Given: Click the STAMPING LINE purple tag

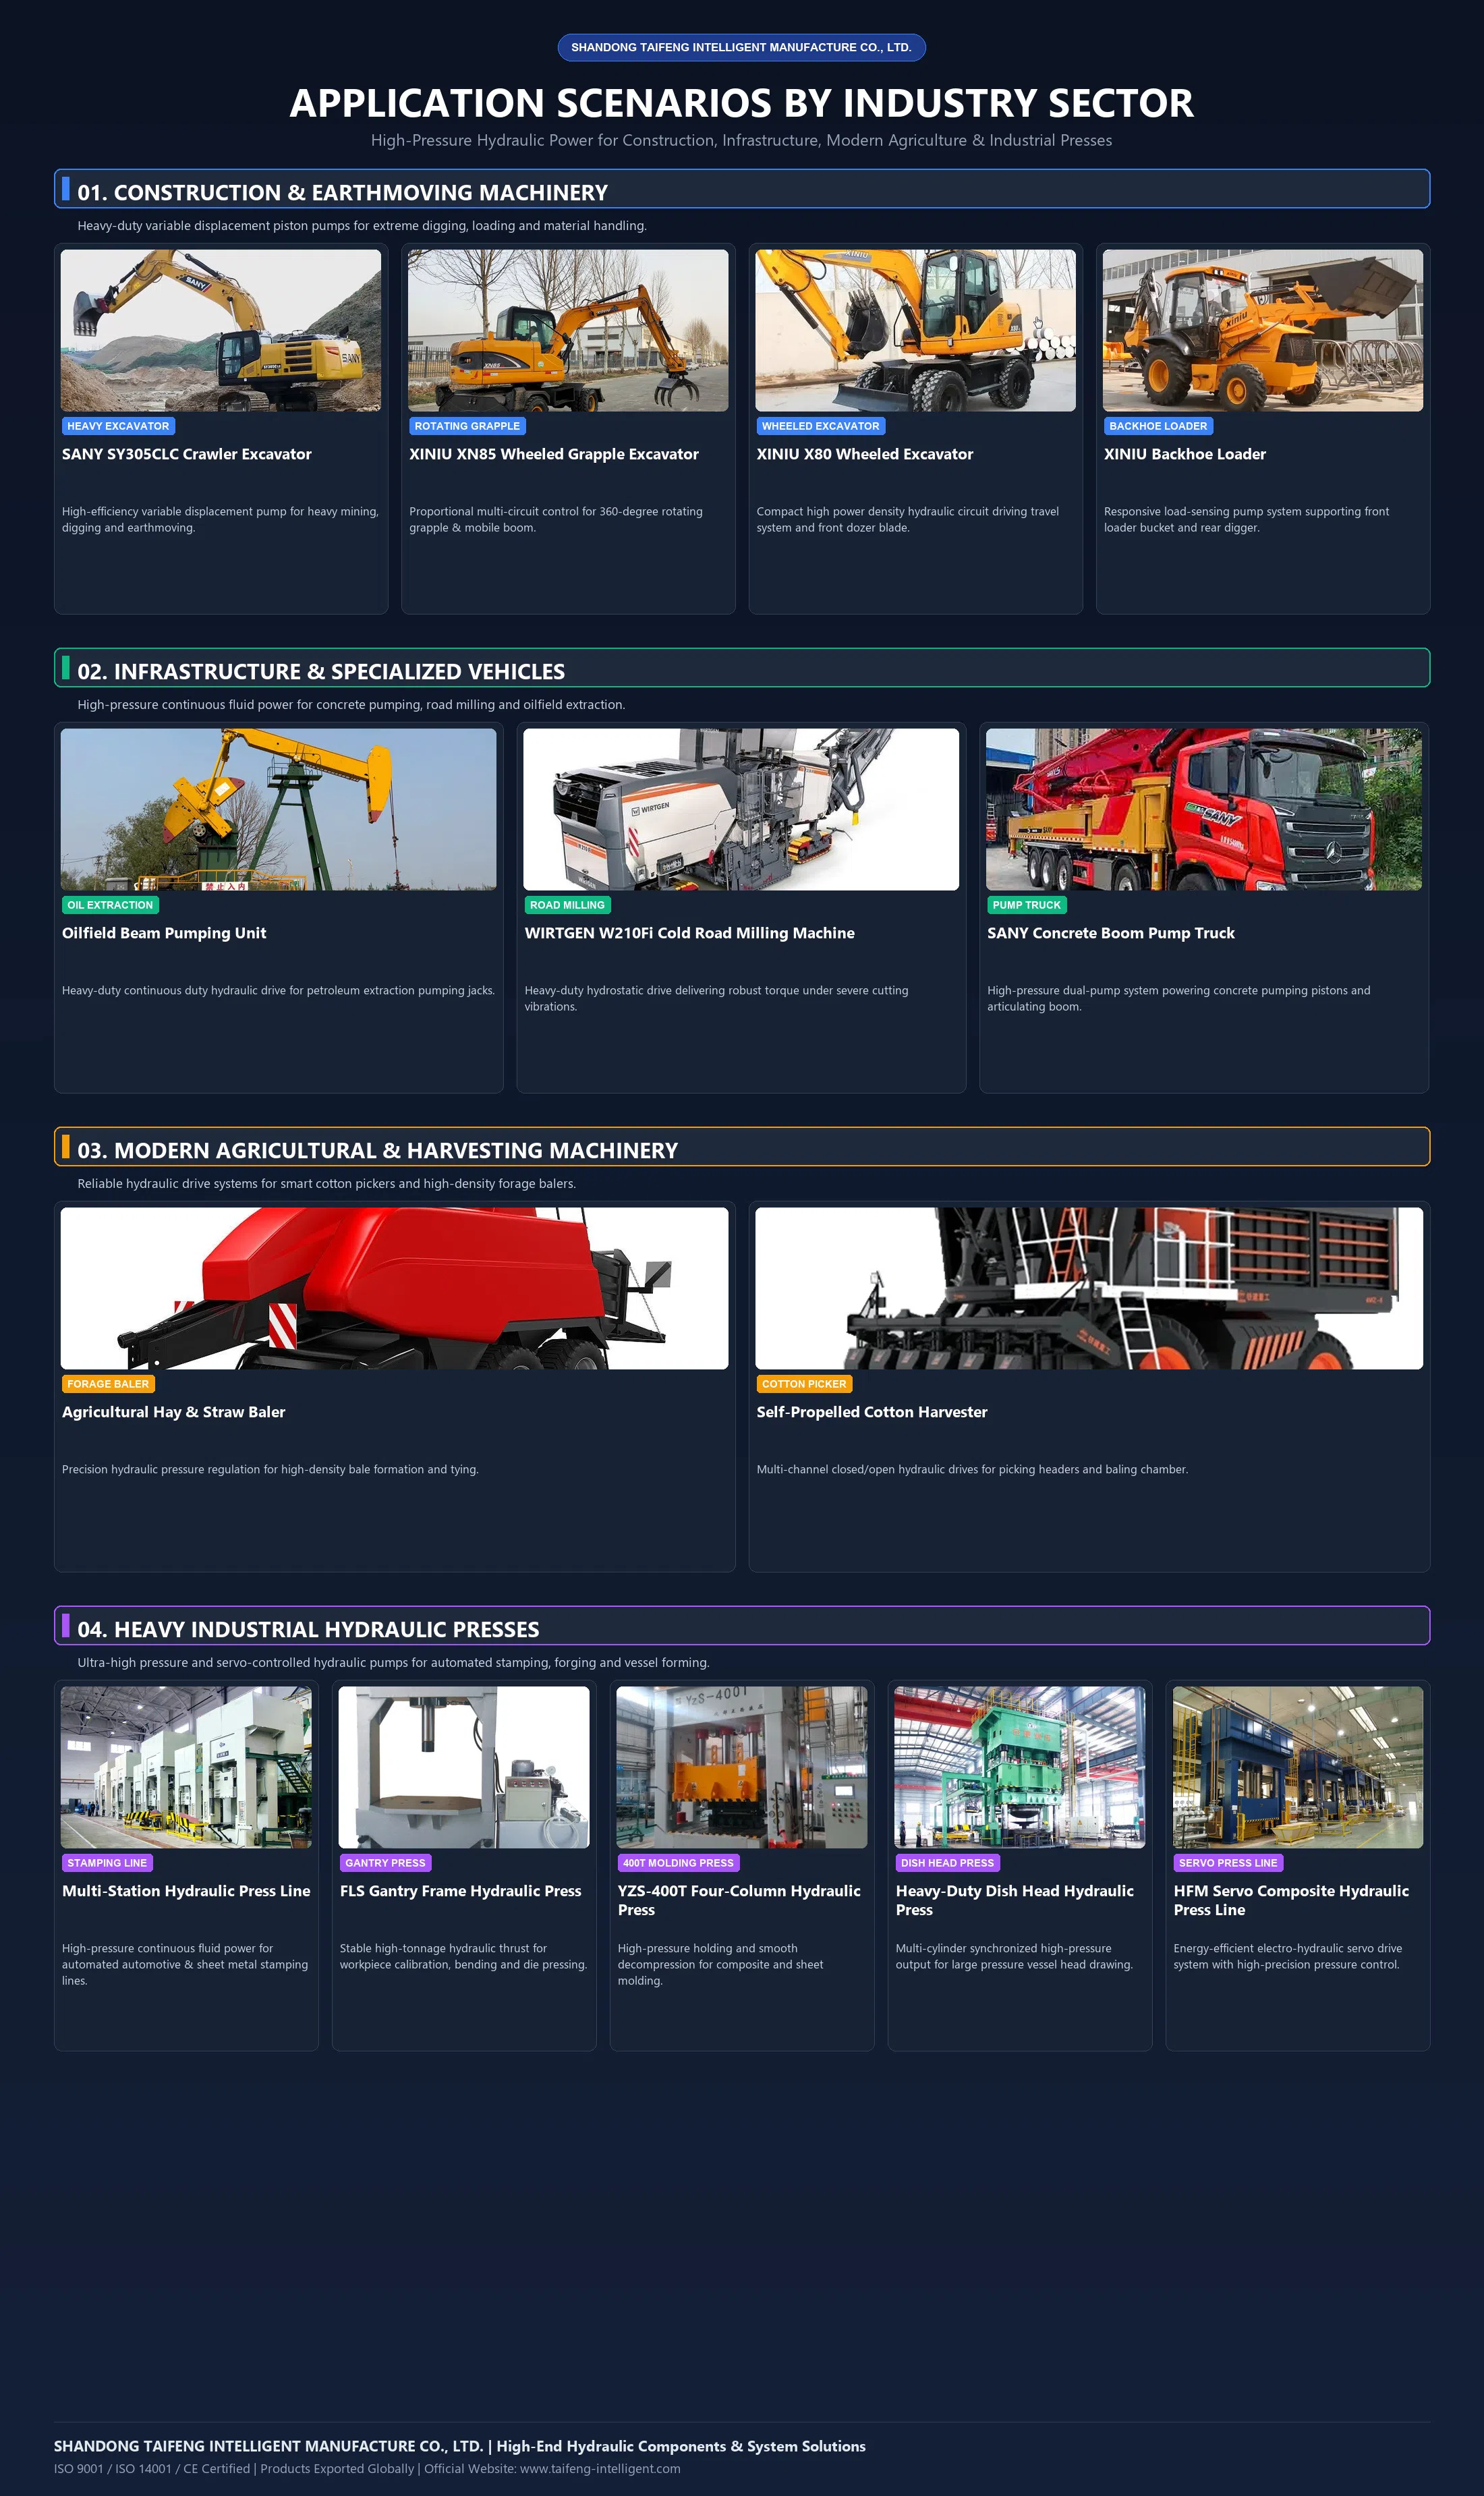Looking at the screenshot, I should tap(107, 1863).
